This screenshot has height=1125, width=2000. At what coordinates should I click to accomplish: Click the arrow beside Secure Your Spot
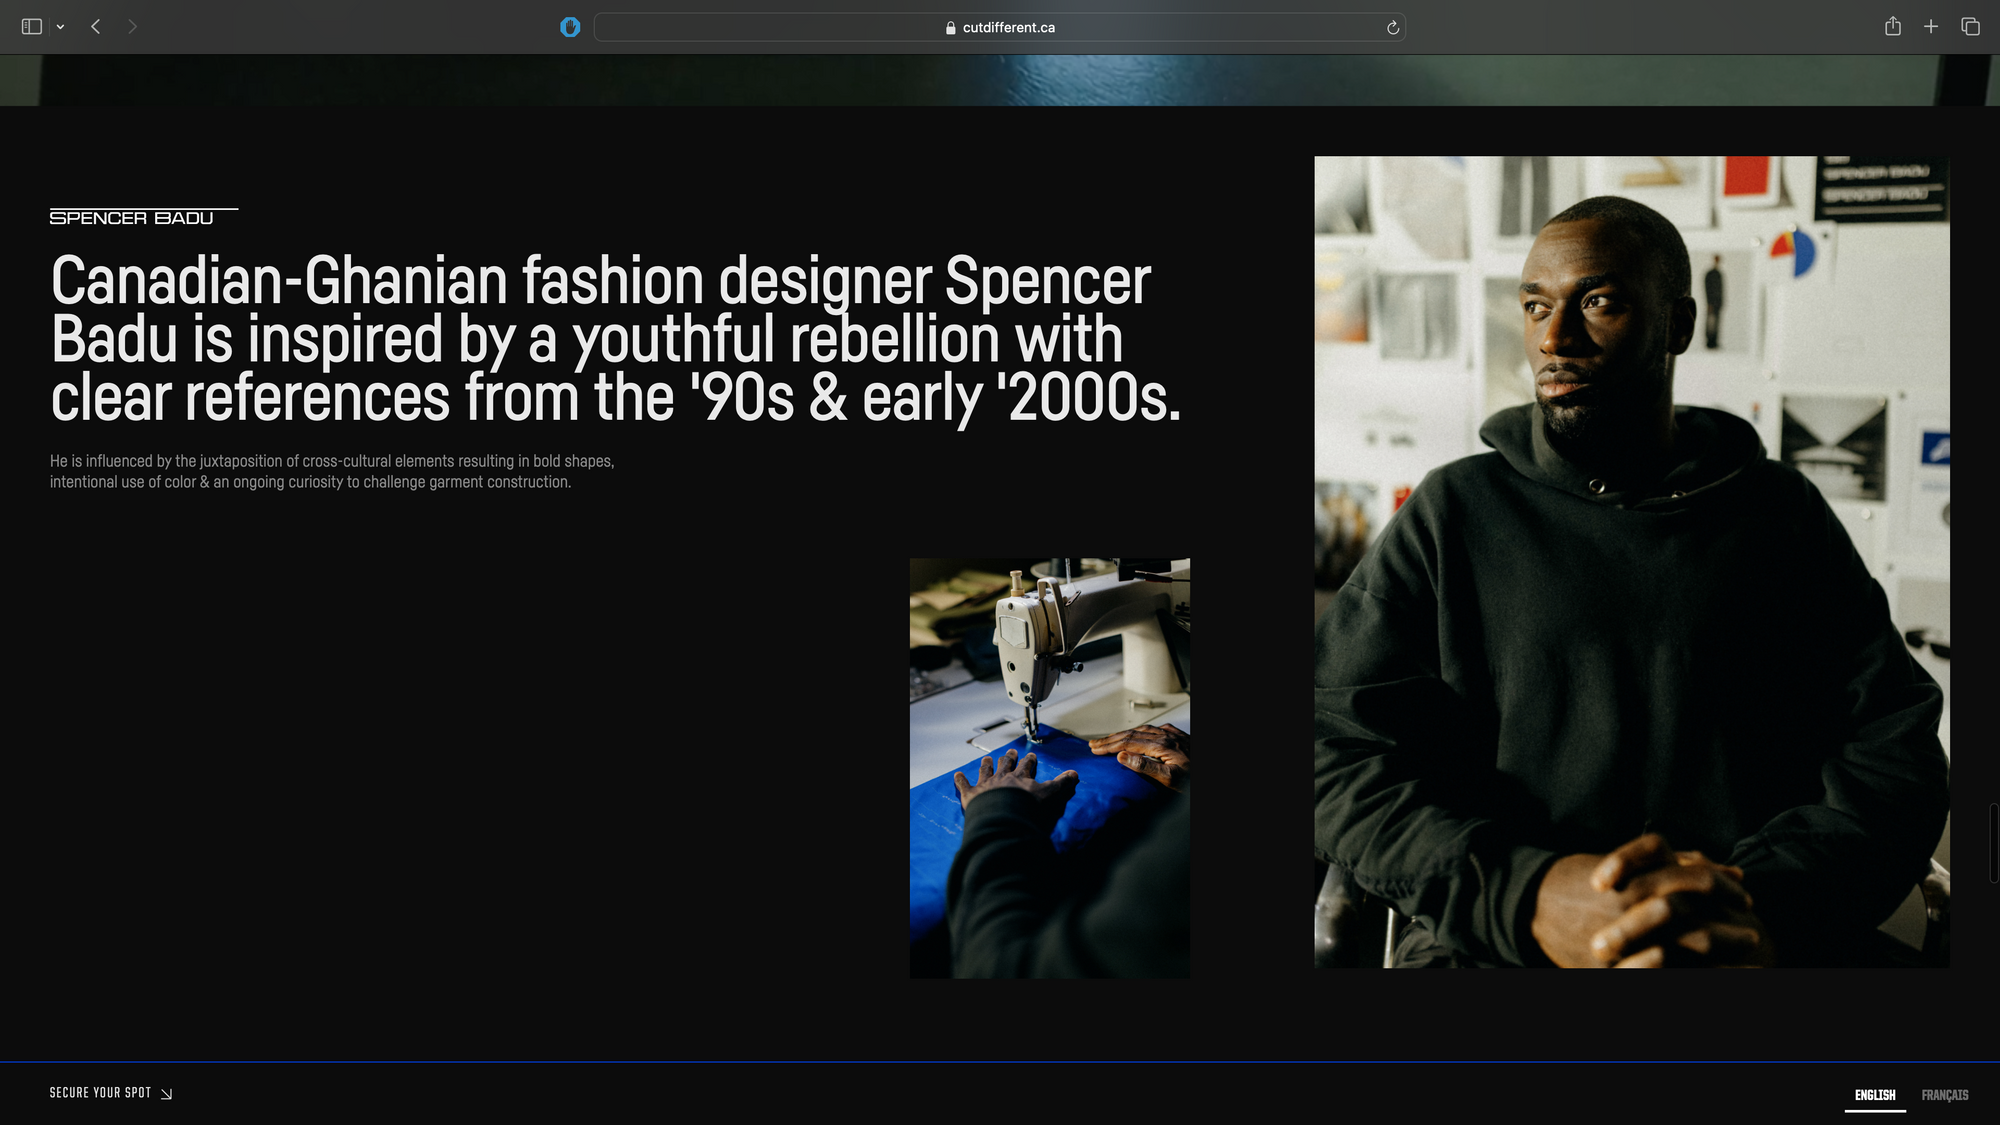167,1094
